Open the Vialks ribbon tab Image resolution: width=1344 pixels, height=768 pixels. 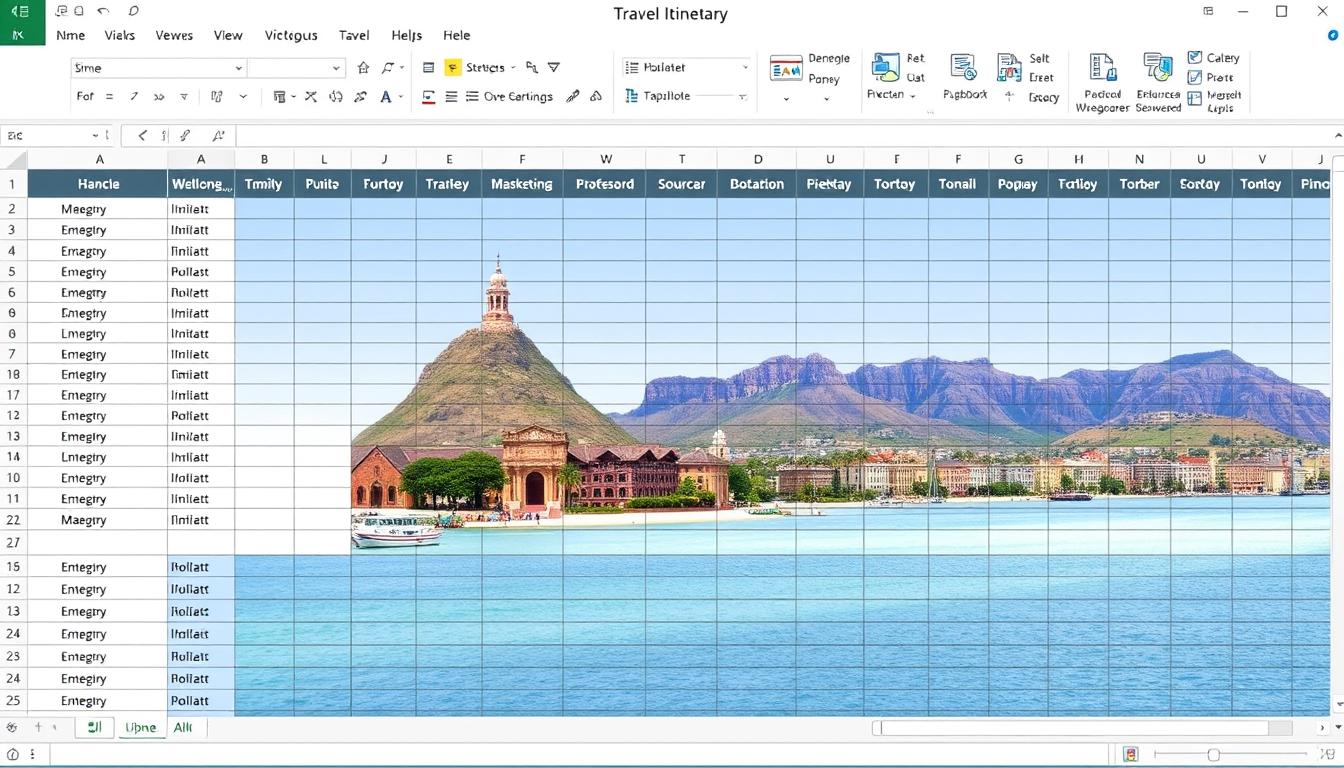119,34
